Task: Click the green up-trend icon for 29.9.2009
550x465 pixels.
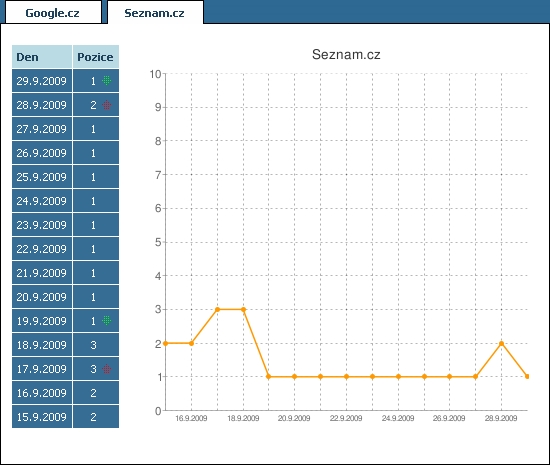Action: 107,81
